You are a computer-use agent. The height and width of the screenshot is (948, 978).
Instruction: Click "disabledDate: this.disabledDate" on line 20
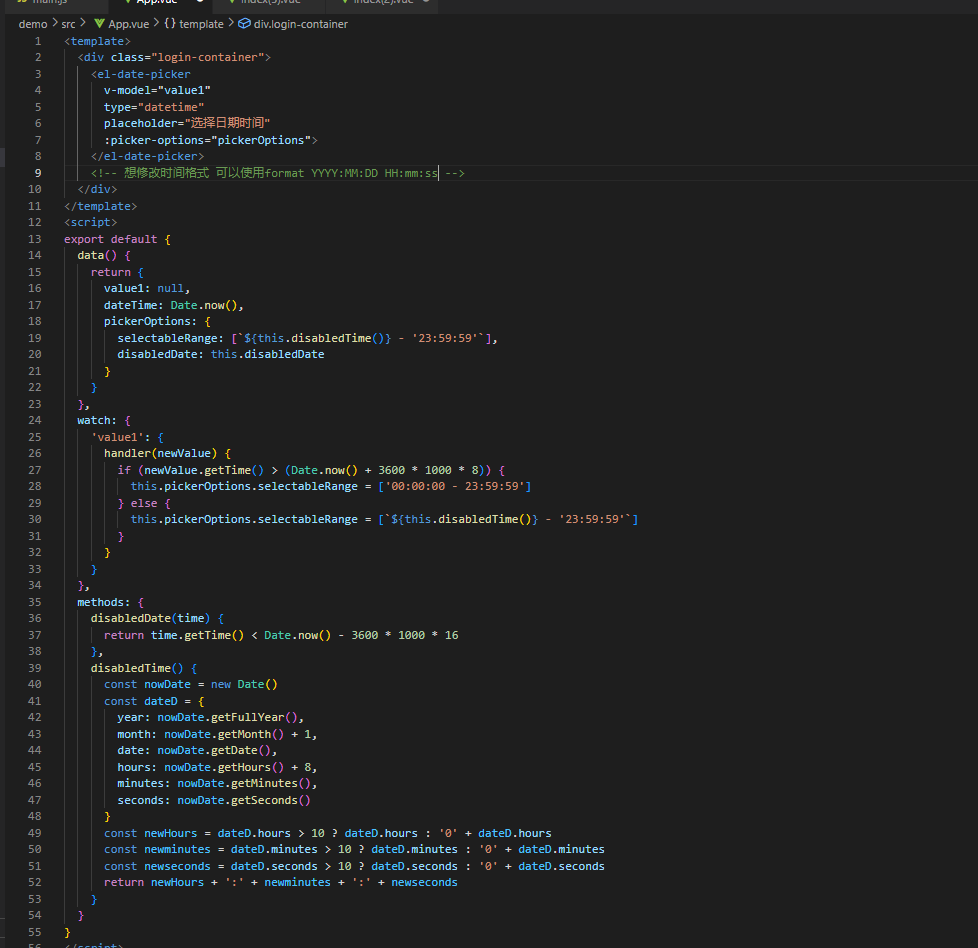pyautogui.click(x=221, y=354)
